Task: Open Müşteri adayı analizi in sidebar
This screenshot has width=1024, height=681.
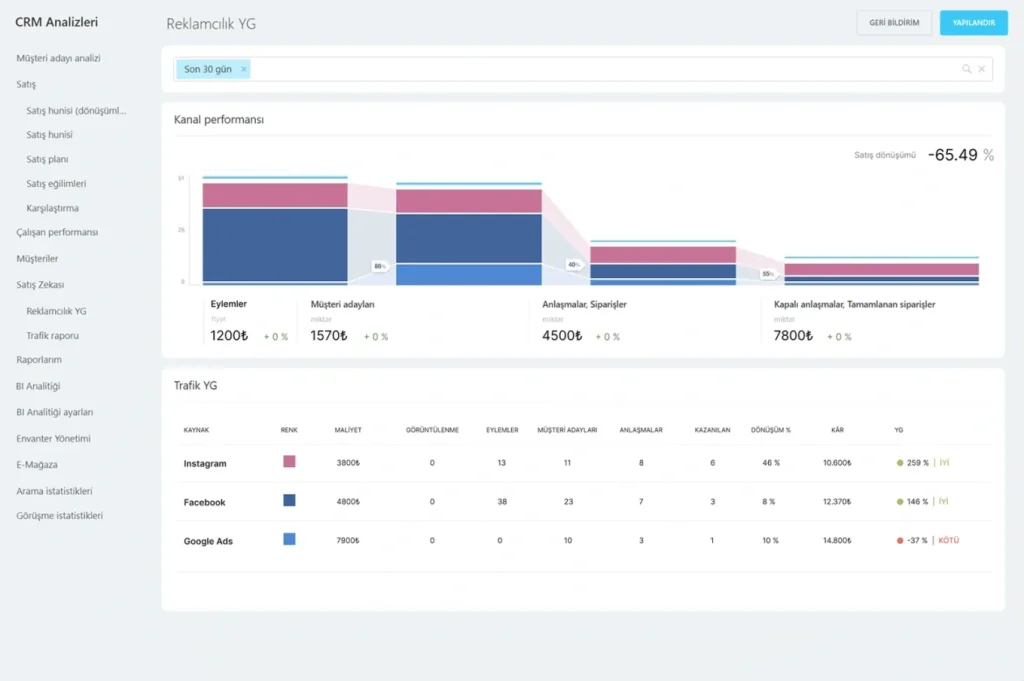Action: click(x=58, y=59)
